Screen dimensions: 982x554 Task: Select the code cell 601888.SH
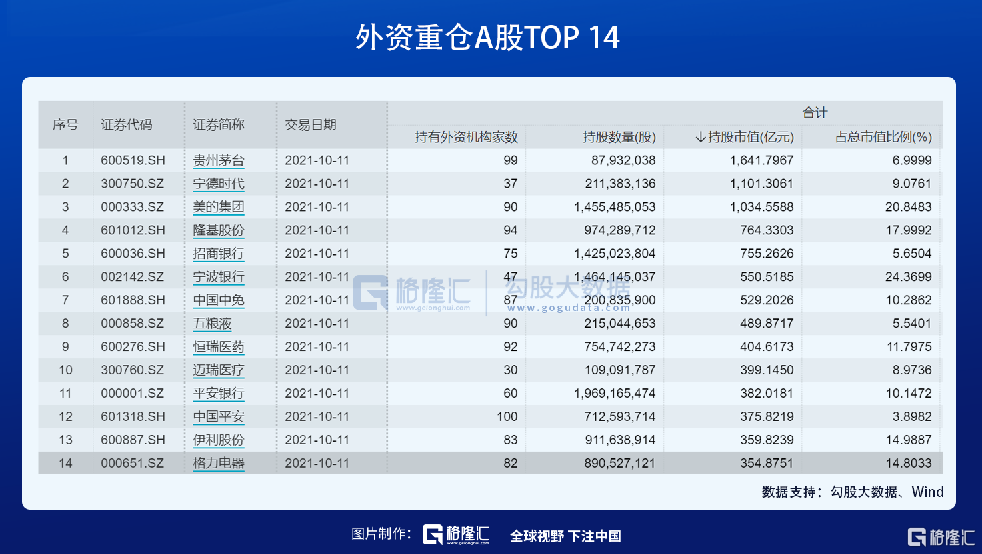tap(133, 300)
